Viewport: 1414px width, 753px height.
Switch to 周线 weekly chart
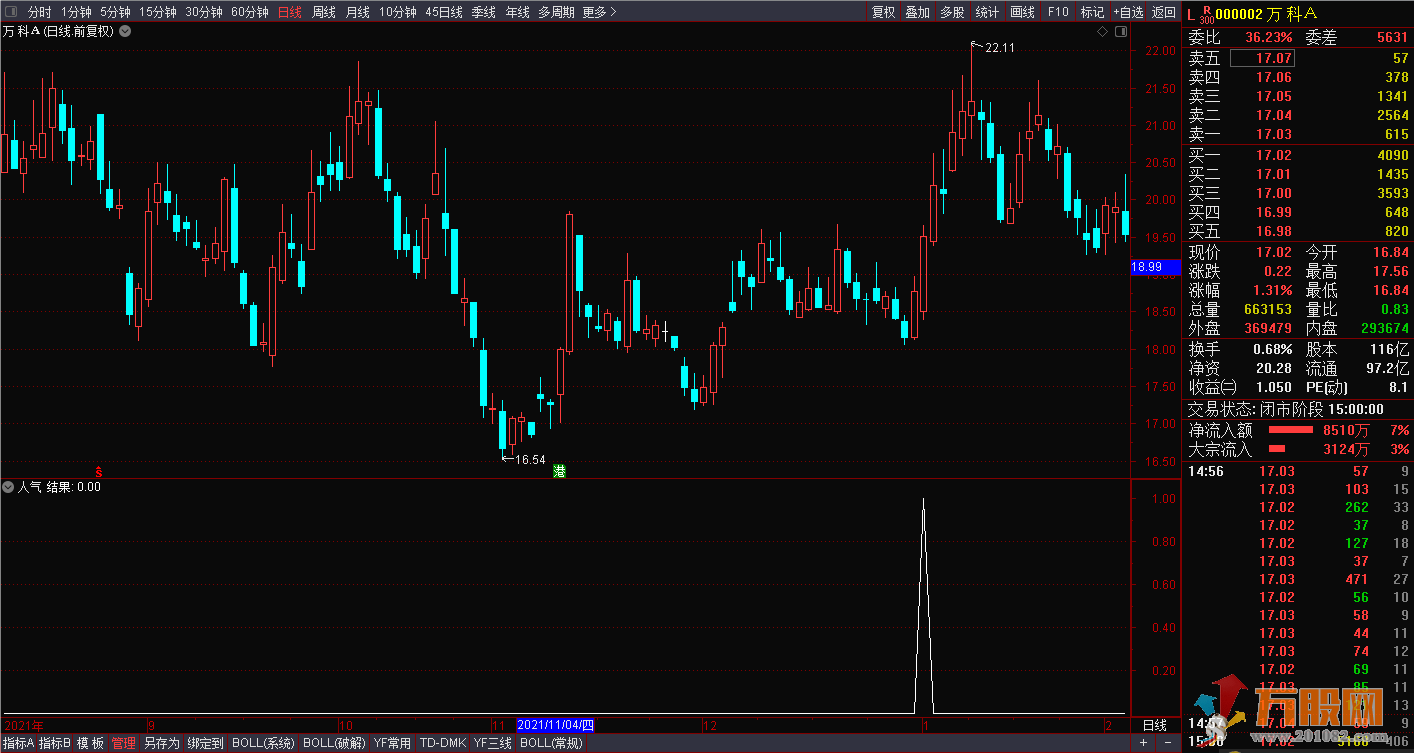pos(324,12)
